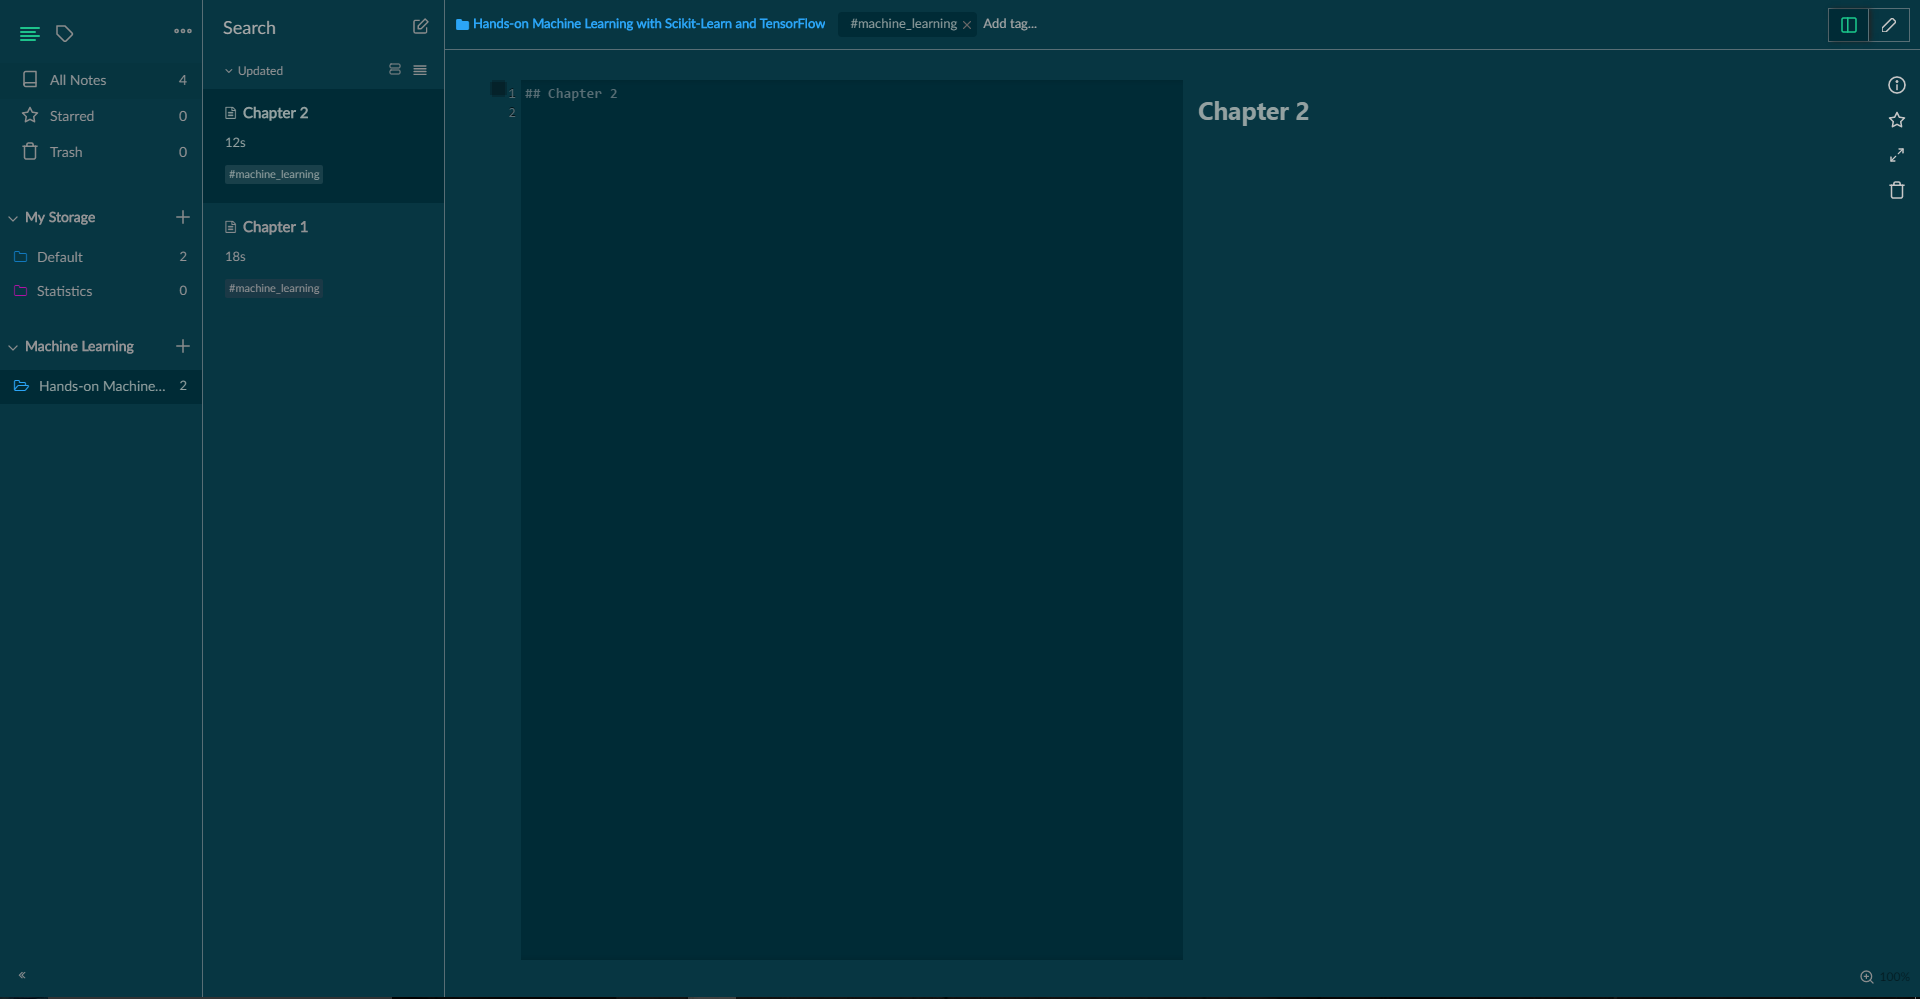The image size is (1920, 999).
Task: Click the 12s timestamp on Chapter 2
Action: 235,143
